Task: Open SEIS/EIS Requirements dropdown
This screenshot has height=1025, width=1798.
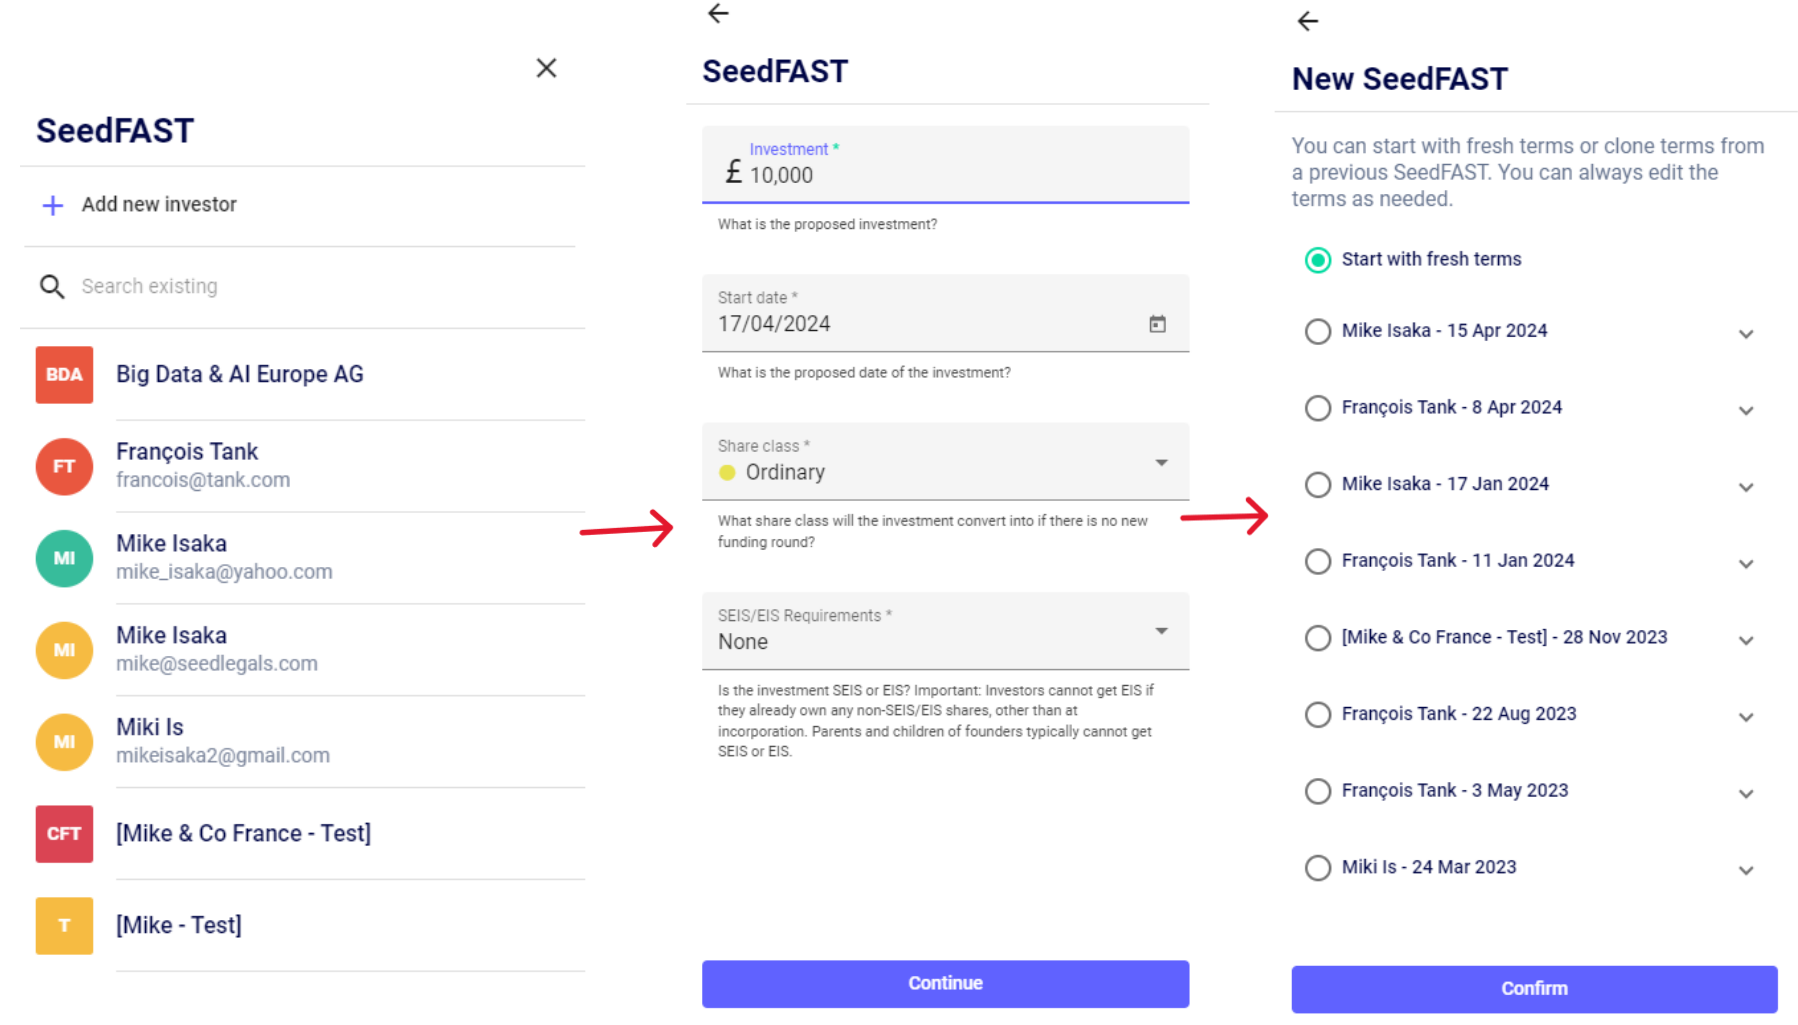Action: pos(1161,631)
